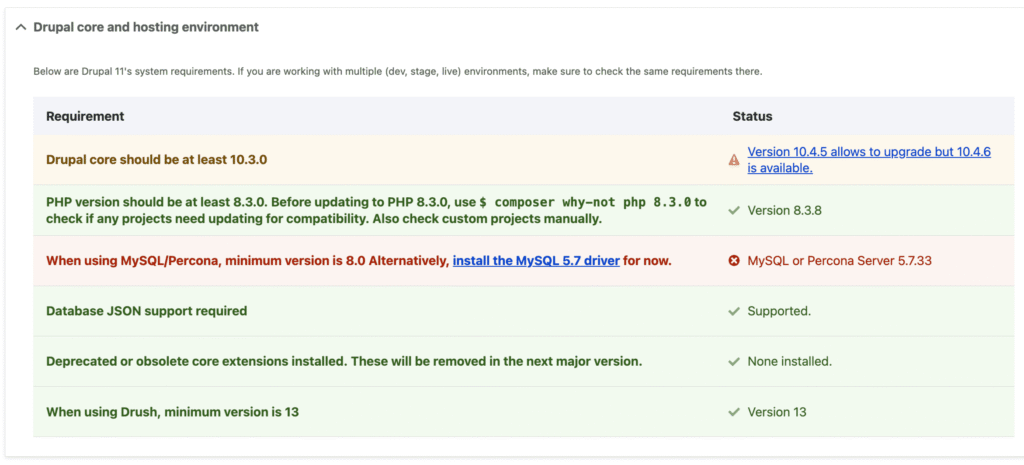Screen dimensions: 1024x465
Task: Click the Drupal core and hosting environment heading
Action: [146, 28]
